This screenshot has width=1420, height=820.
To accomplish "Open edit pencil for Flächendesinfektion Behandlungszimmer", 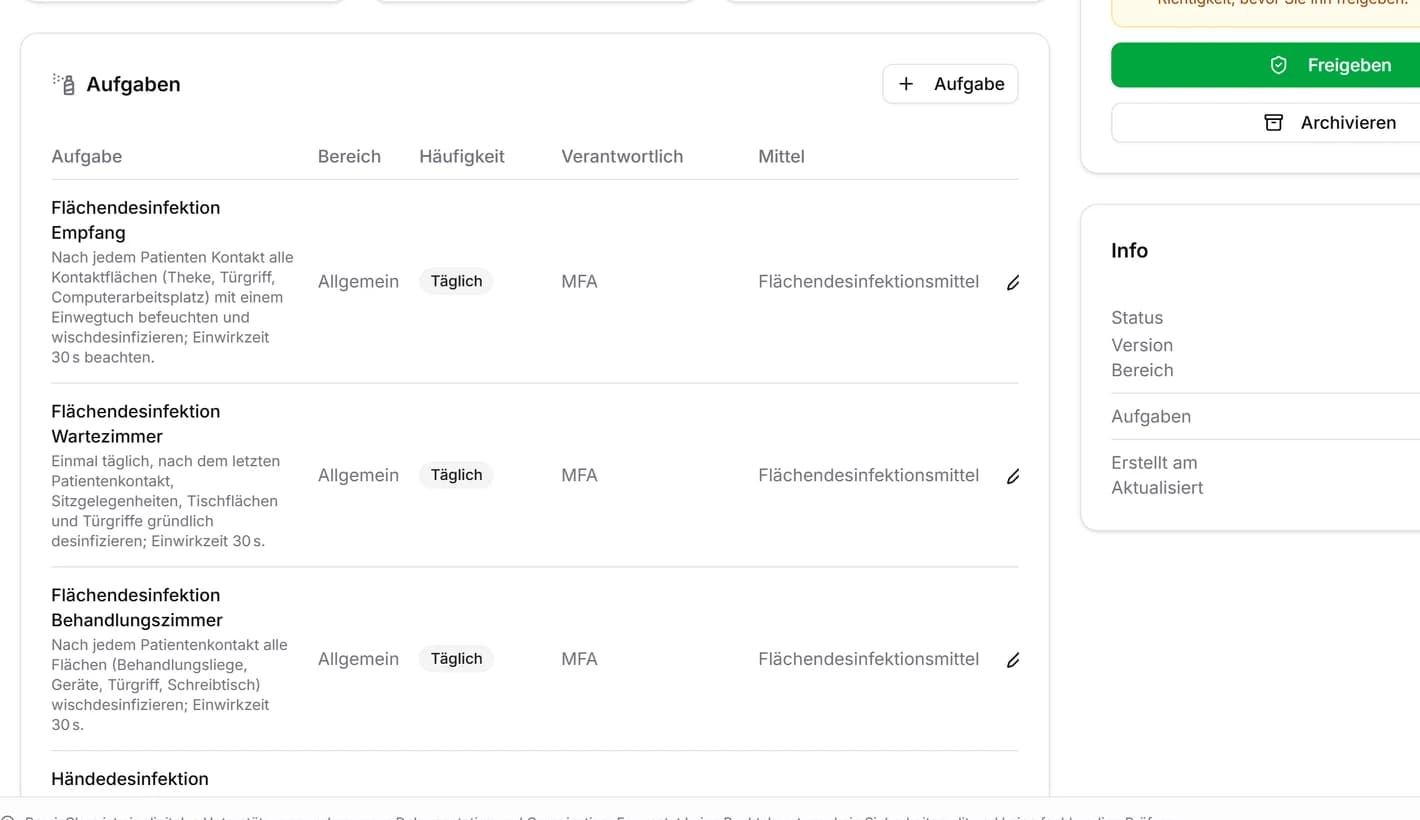I will tap(1013, 660).
